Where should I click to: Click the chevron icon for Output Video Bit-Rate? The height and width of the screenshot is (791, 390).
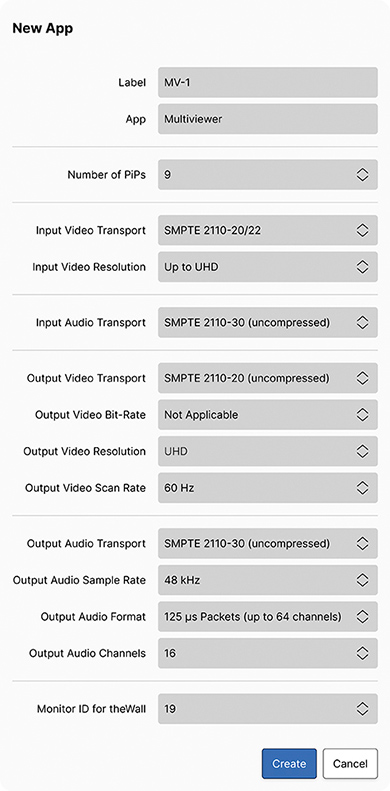362,415
